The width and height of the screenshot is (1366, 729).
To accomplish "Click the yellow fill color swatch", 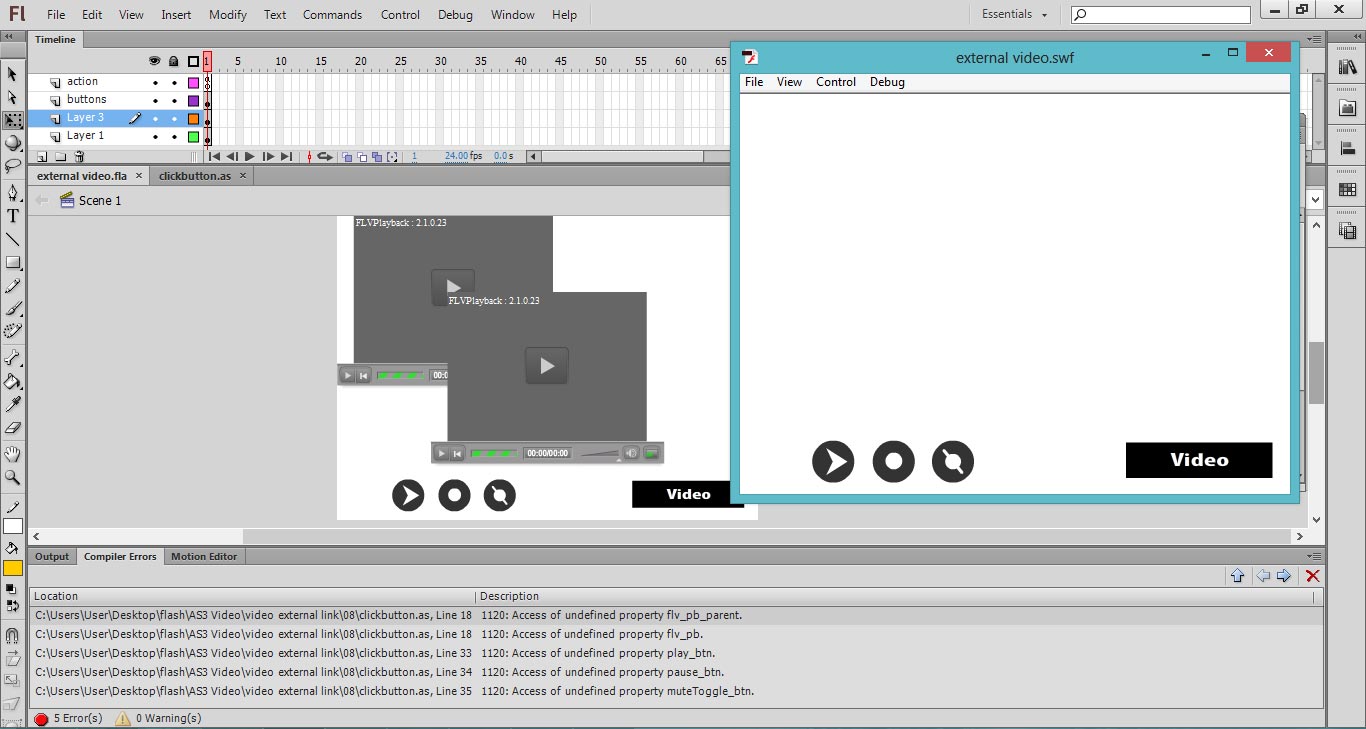I will click(x=13, y=568).
